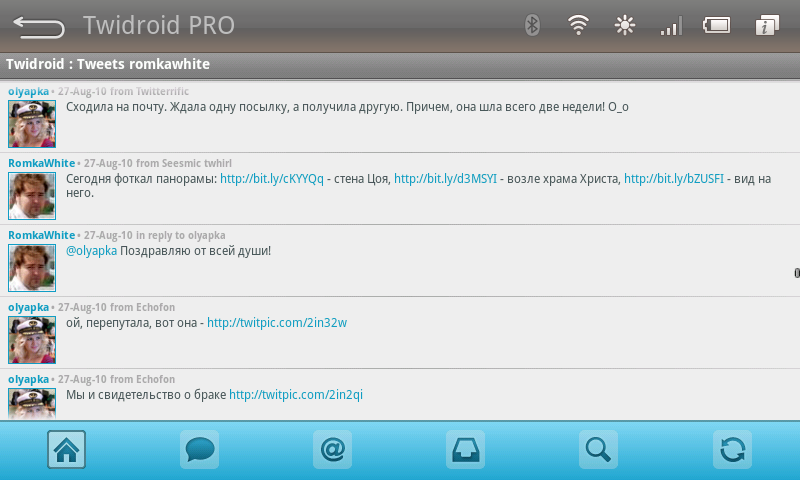800x480 pixels.
Task: Tap olyapka username above 'ой, перепутала' tweet
Action: [x=29, y=308]
